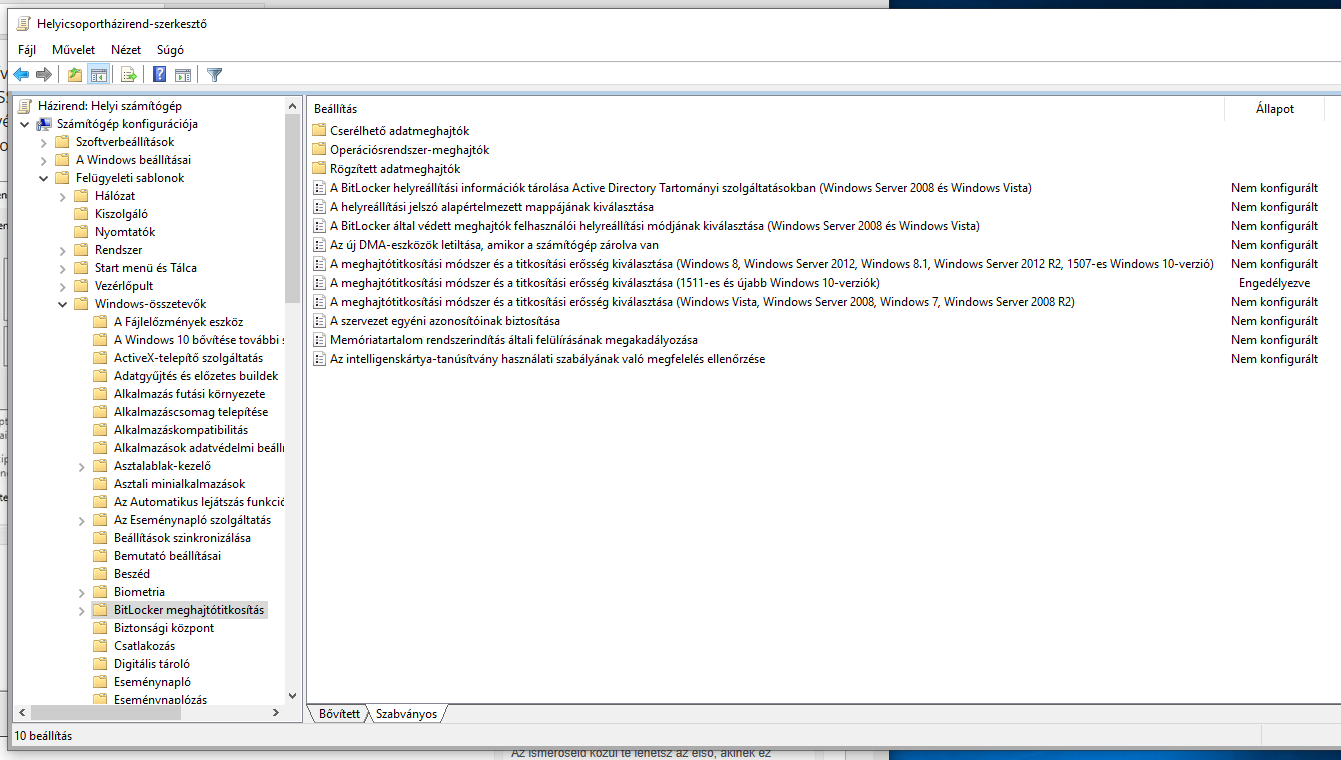Expand the BitLocker meghajtótitkosítás node

[81, 610]
